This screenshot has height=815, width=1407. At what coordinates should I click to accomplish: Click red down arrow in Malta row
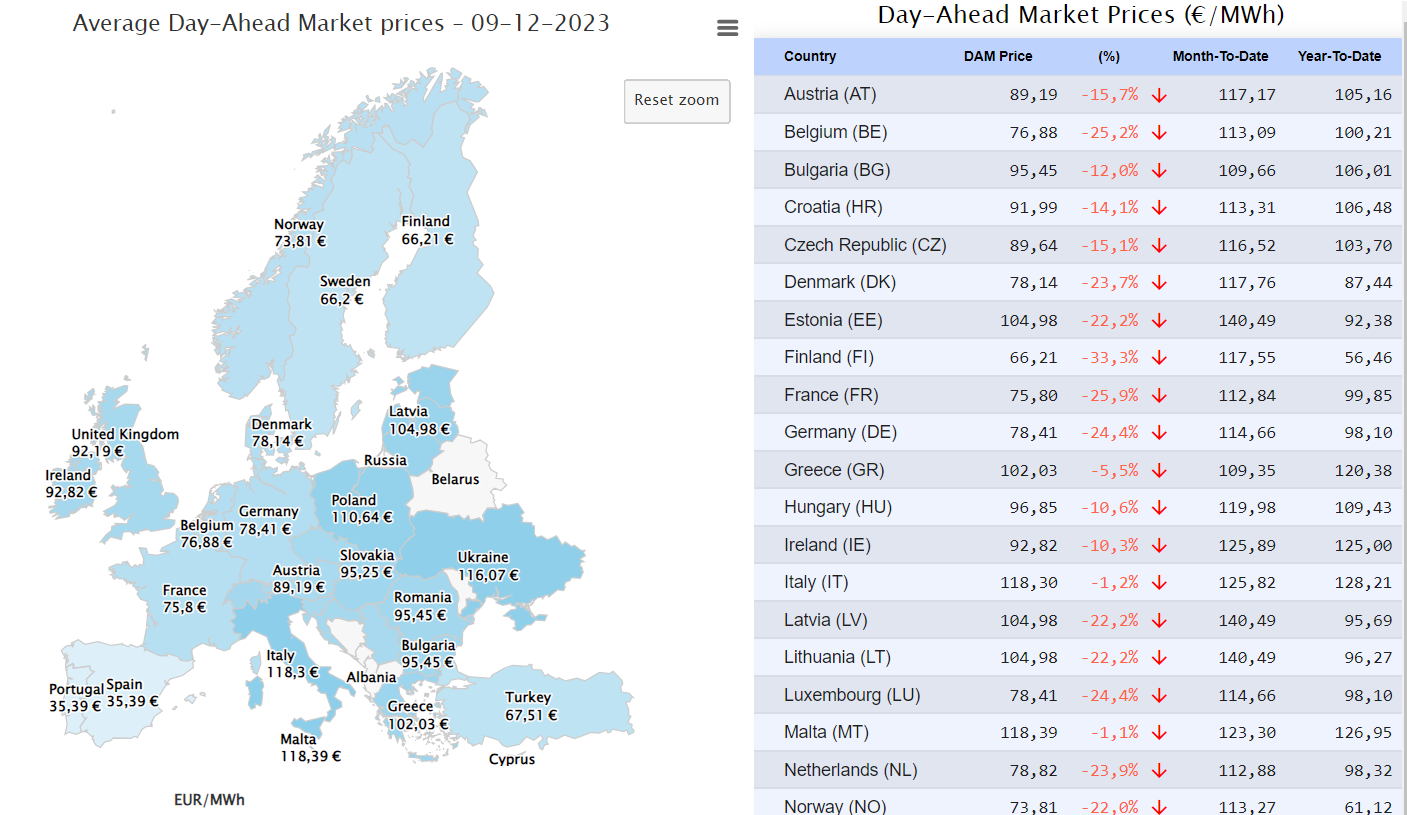pos(1159,733)
